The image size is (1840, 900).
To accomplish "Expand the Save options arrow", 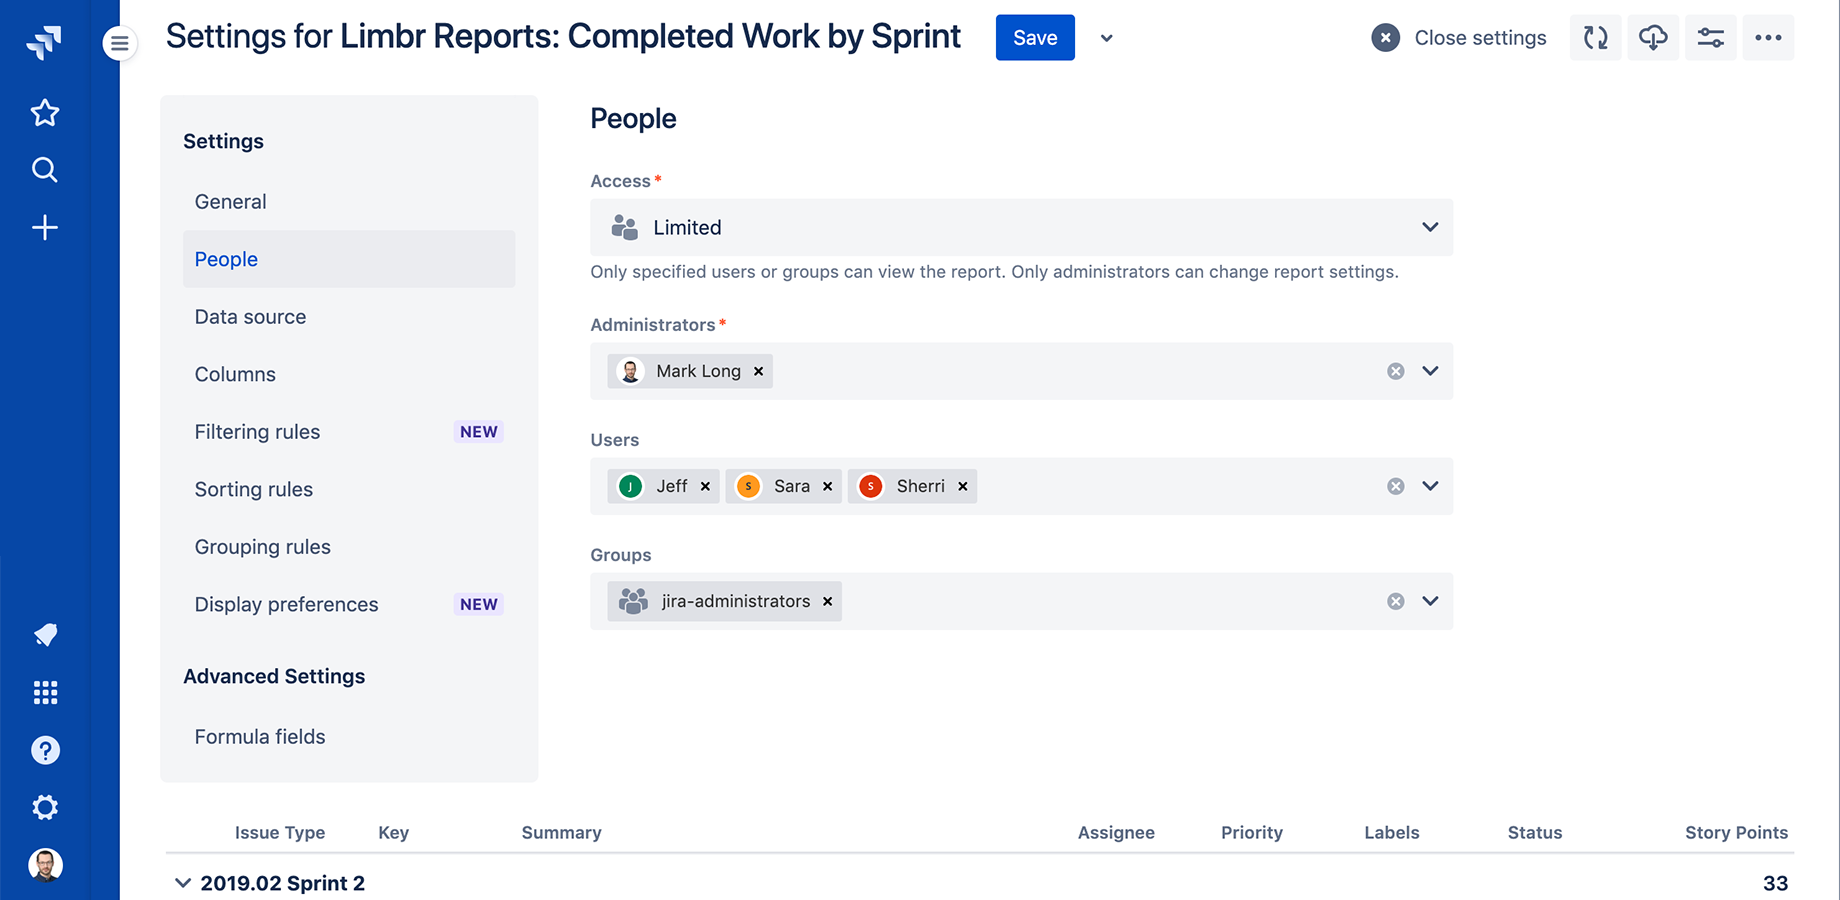I will click(1106, 38).
